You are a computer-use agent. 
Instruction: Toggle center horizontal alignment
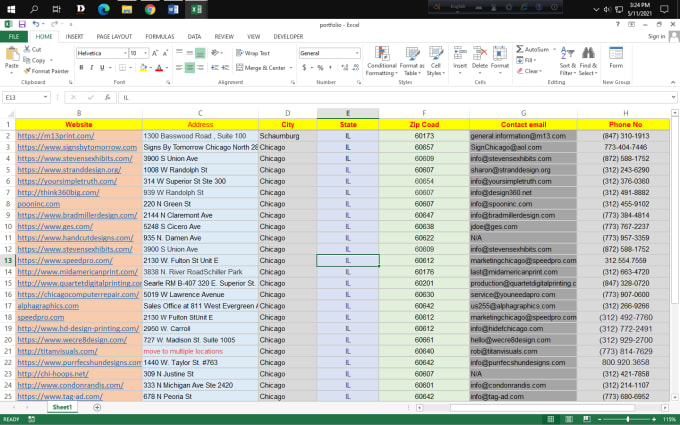click(190, 68)
